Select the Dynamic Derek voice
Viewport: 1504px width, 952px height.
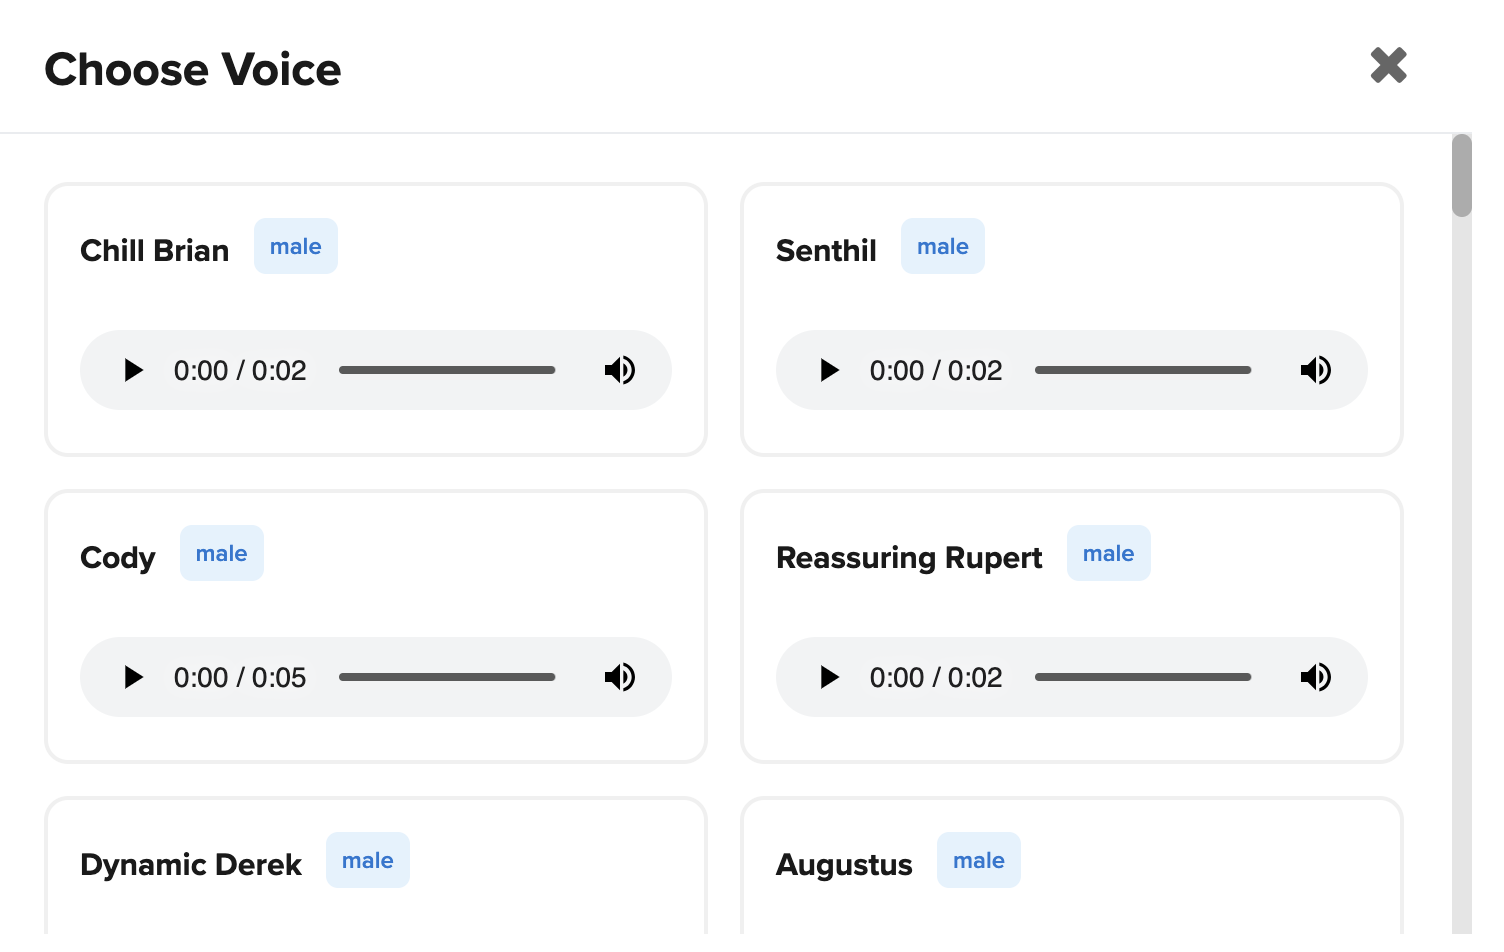pyautogui.click(x=191, y=865)
